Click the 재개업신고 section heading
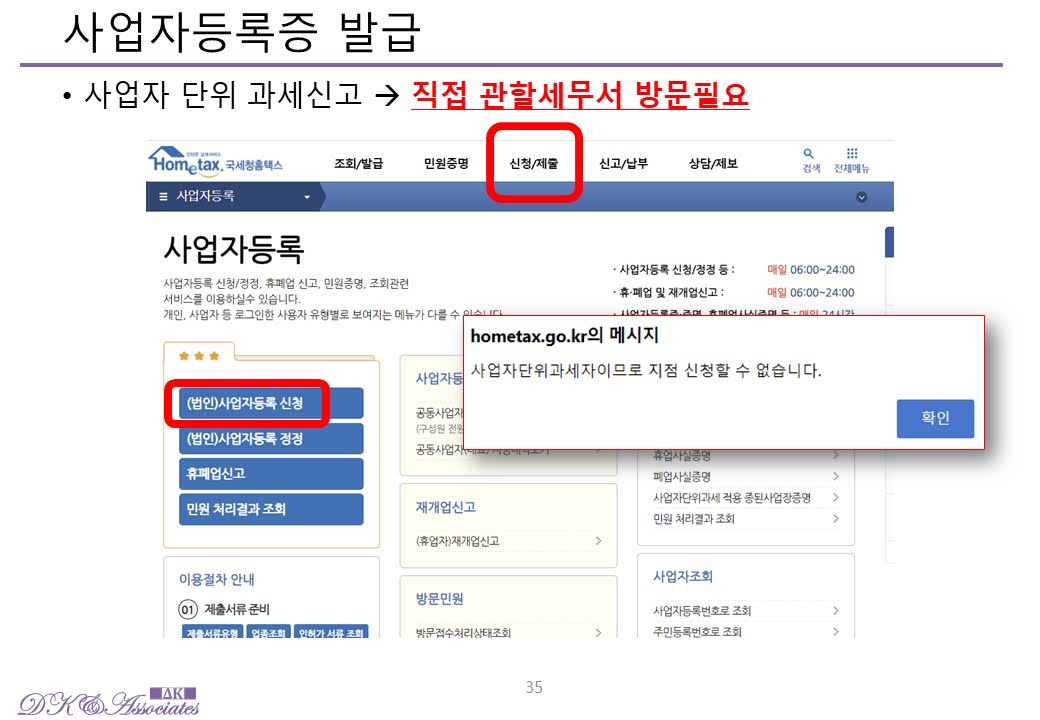1040x720 pixels. (446, 507)
